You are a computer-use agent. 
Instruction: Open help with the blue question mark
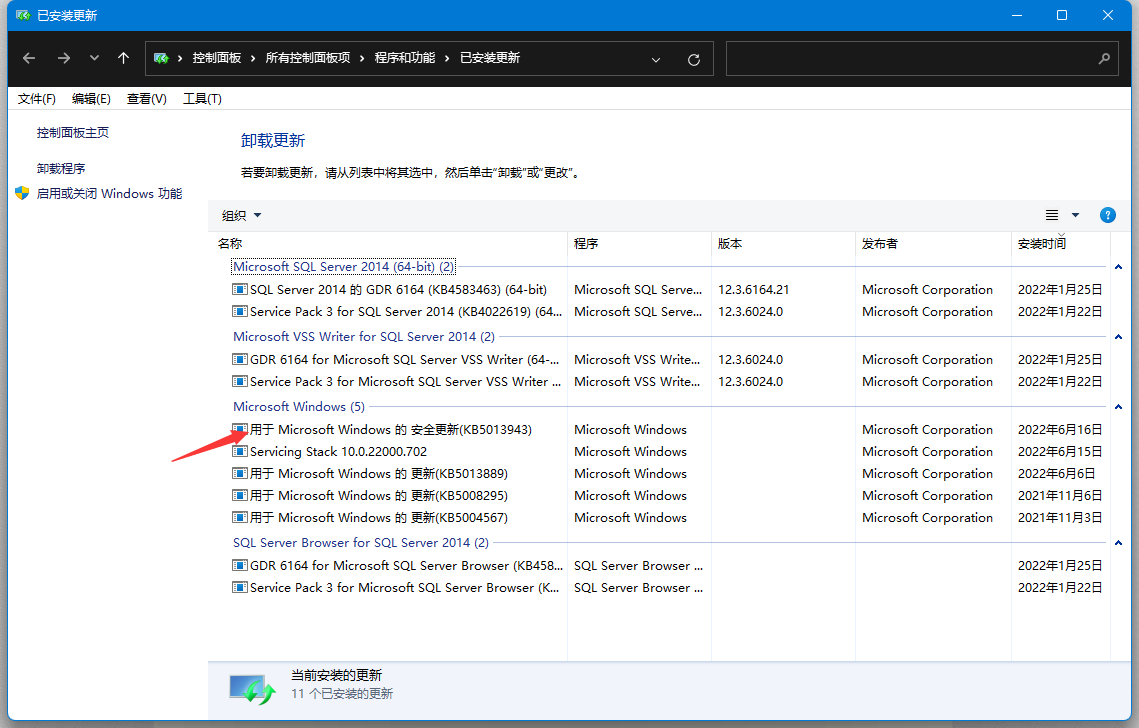pyautogui.click(x=1108, y=215)
